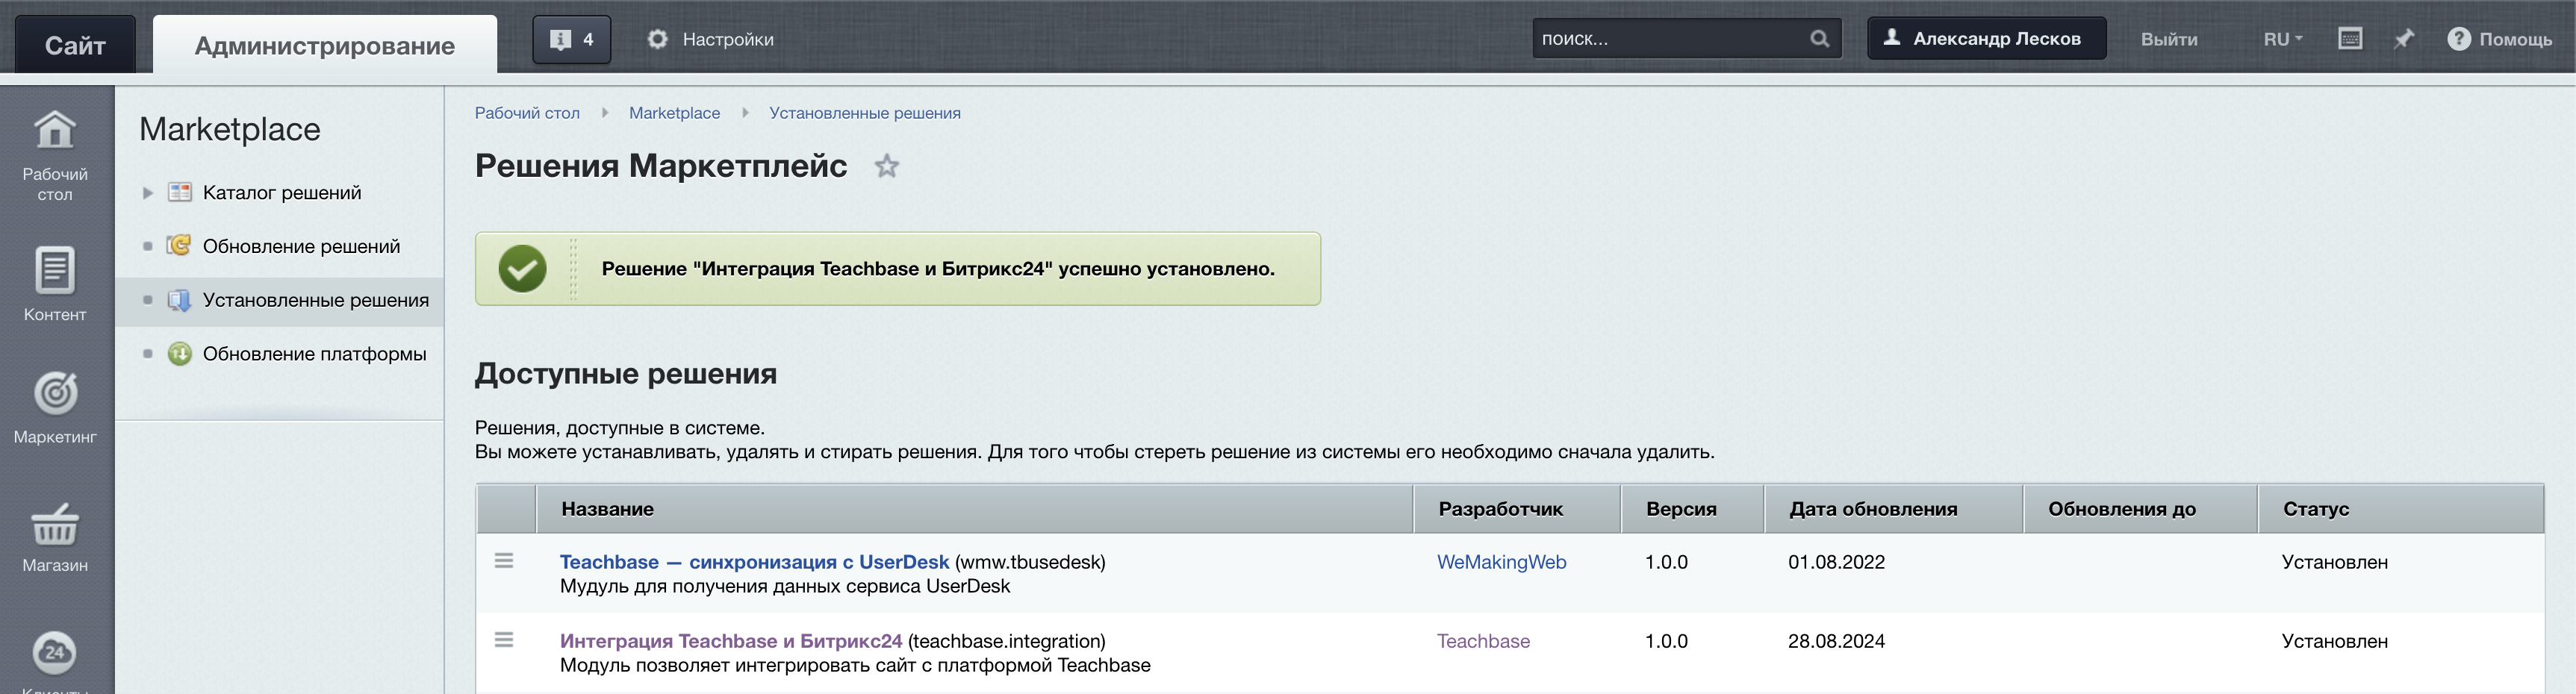Image resolution: width=2576 pixels, height=694 pixels.
Task: Click the green success checkmark icon
Action: (x=522, y=268)
